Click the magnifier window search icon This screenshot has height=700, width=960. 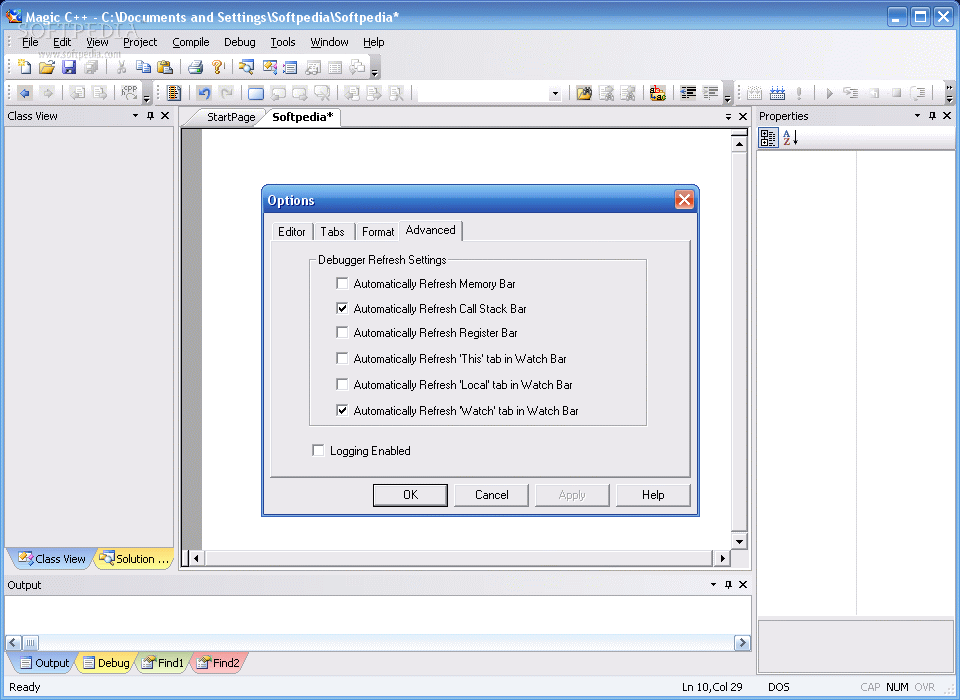click(x=246, y=67)
